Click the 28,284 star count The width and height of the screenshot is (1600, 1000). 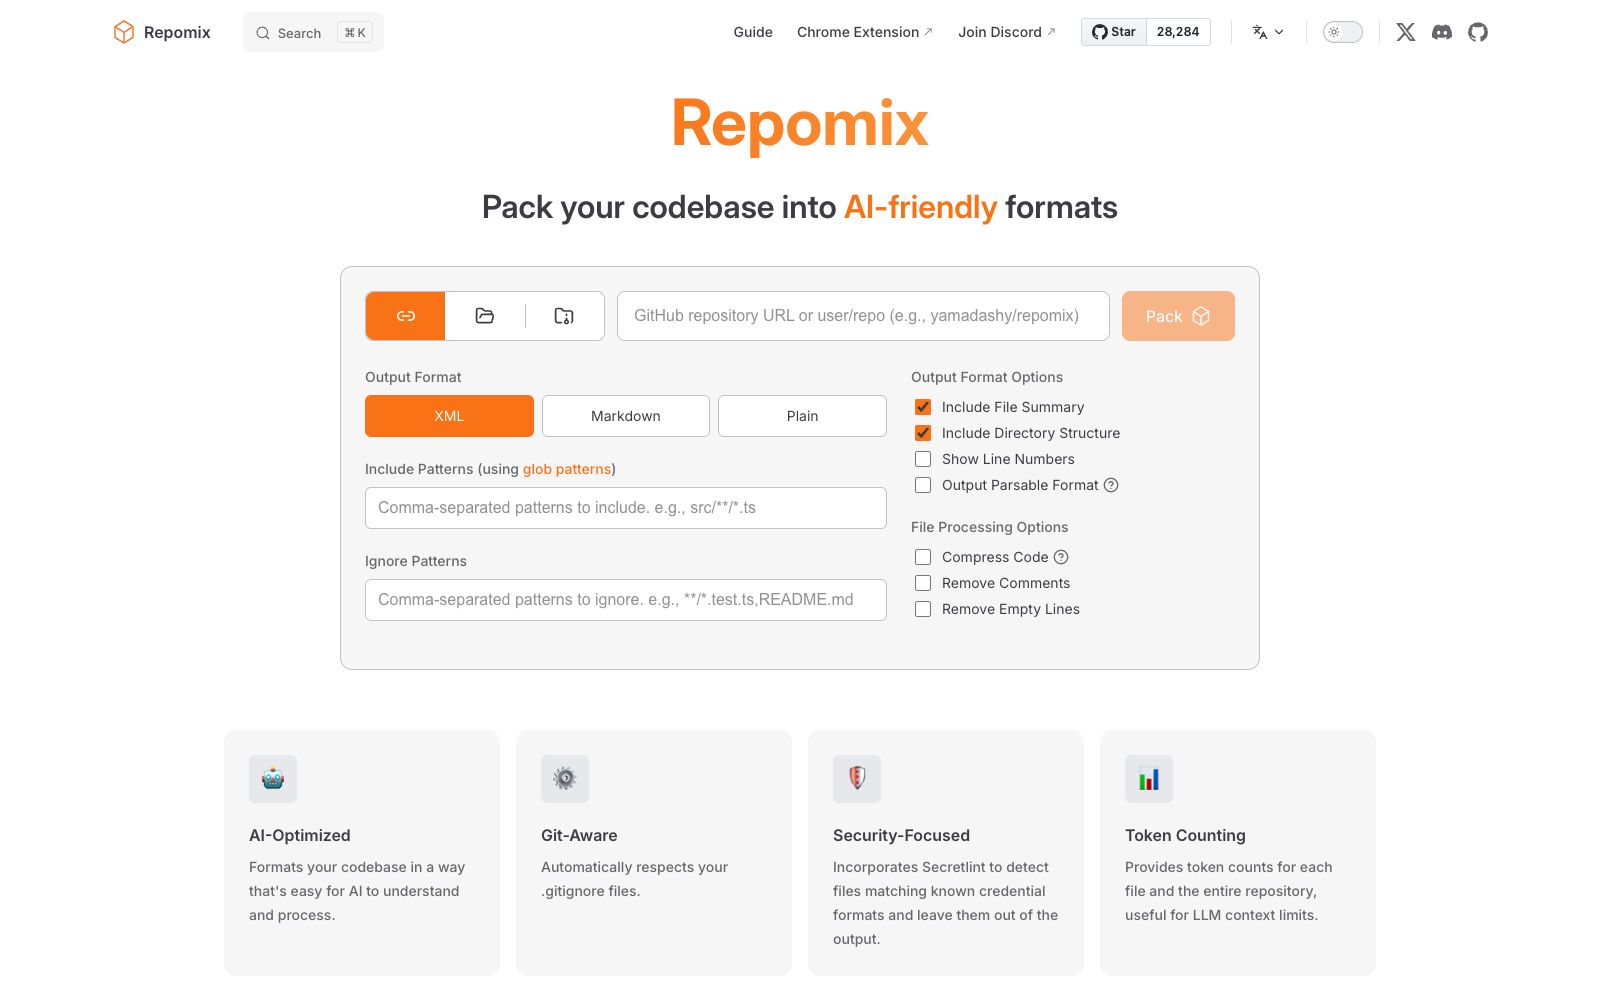coord(1178,32)
